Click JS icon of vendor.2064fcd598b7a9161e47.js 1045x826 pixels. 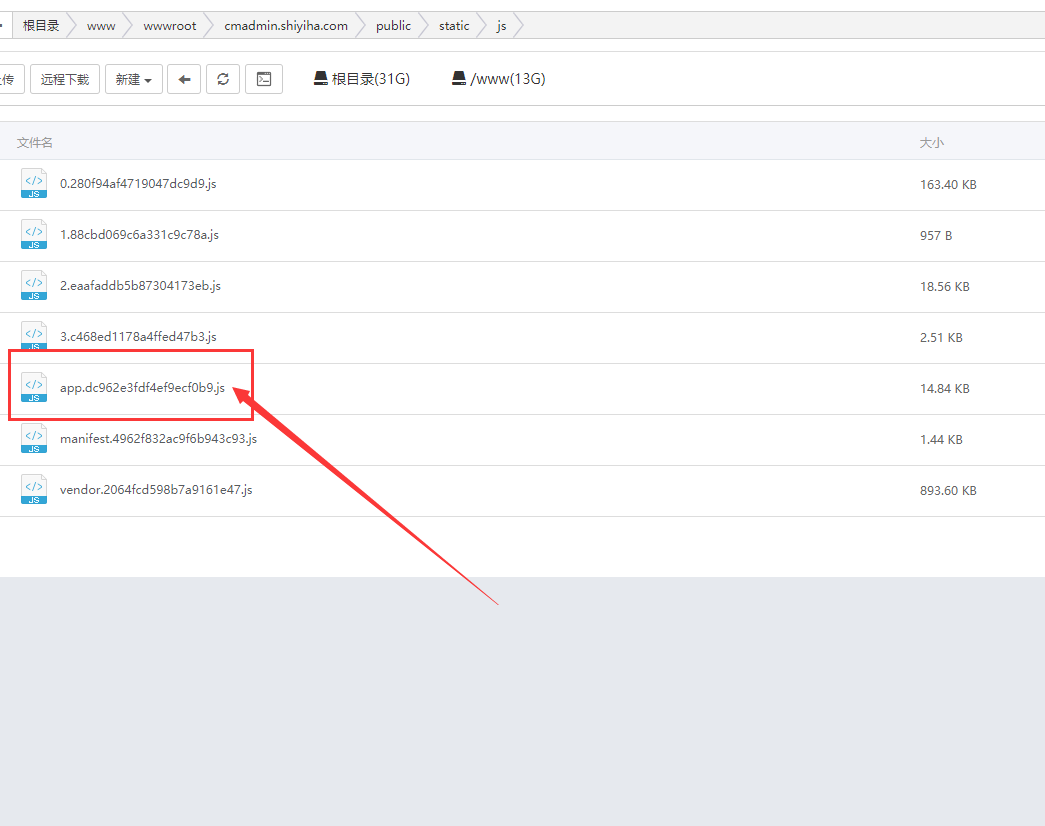click(34, 489)
